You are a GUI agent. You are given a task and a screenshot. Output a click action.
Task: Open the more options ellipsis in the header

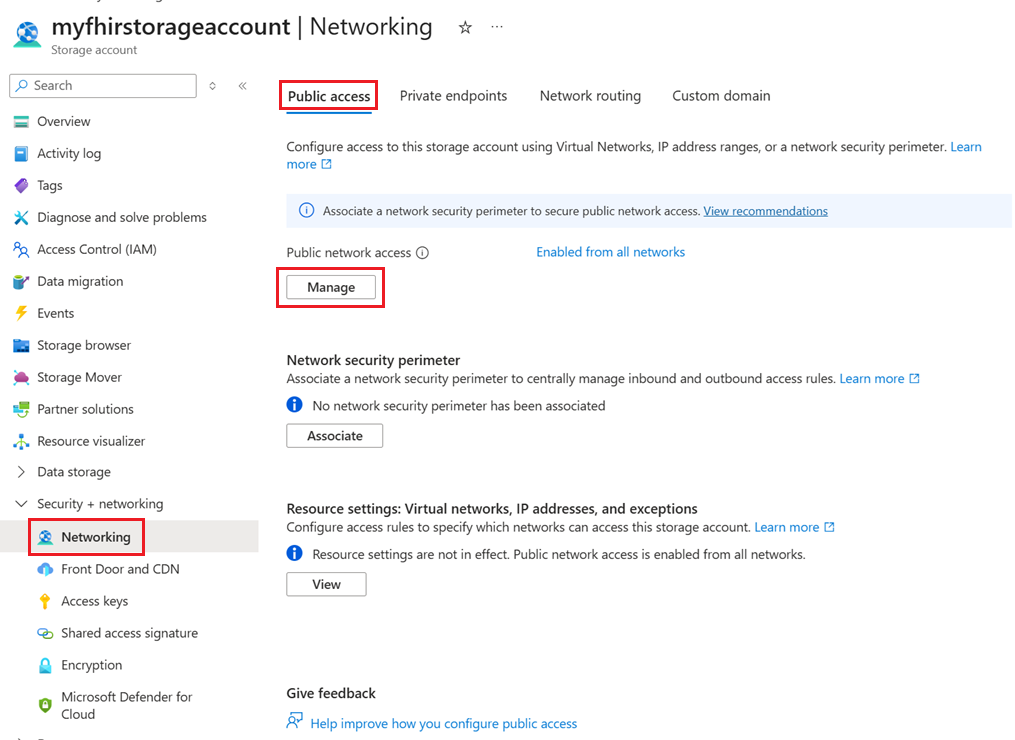(496, 27)
